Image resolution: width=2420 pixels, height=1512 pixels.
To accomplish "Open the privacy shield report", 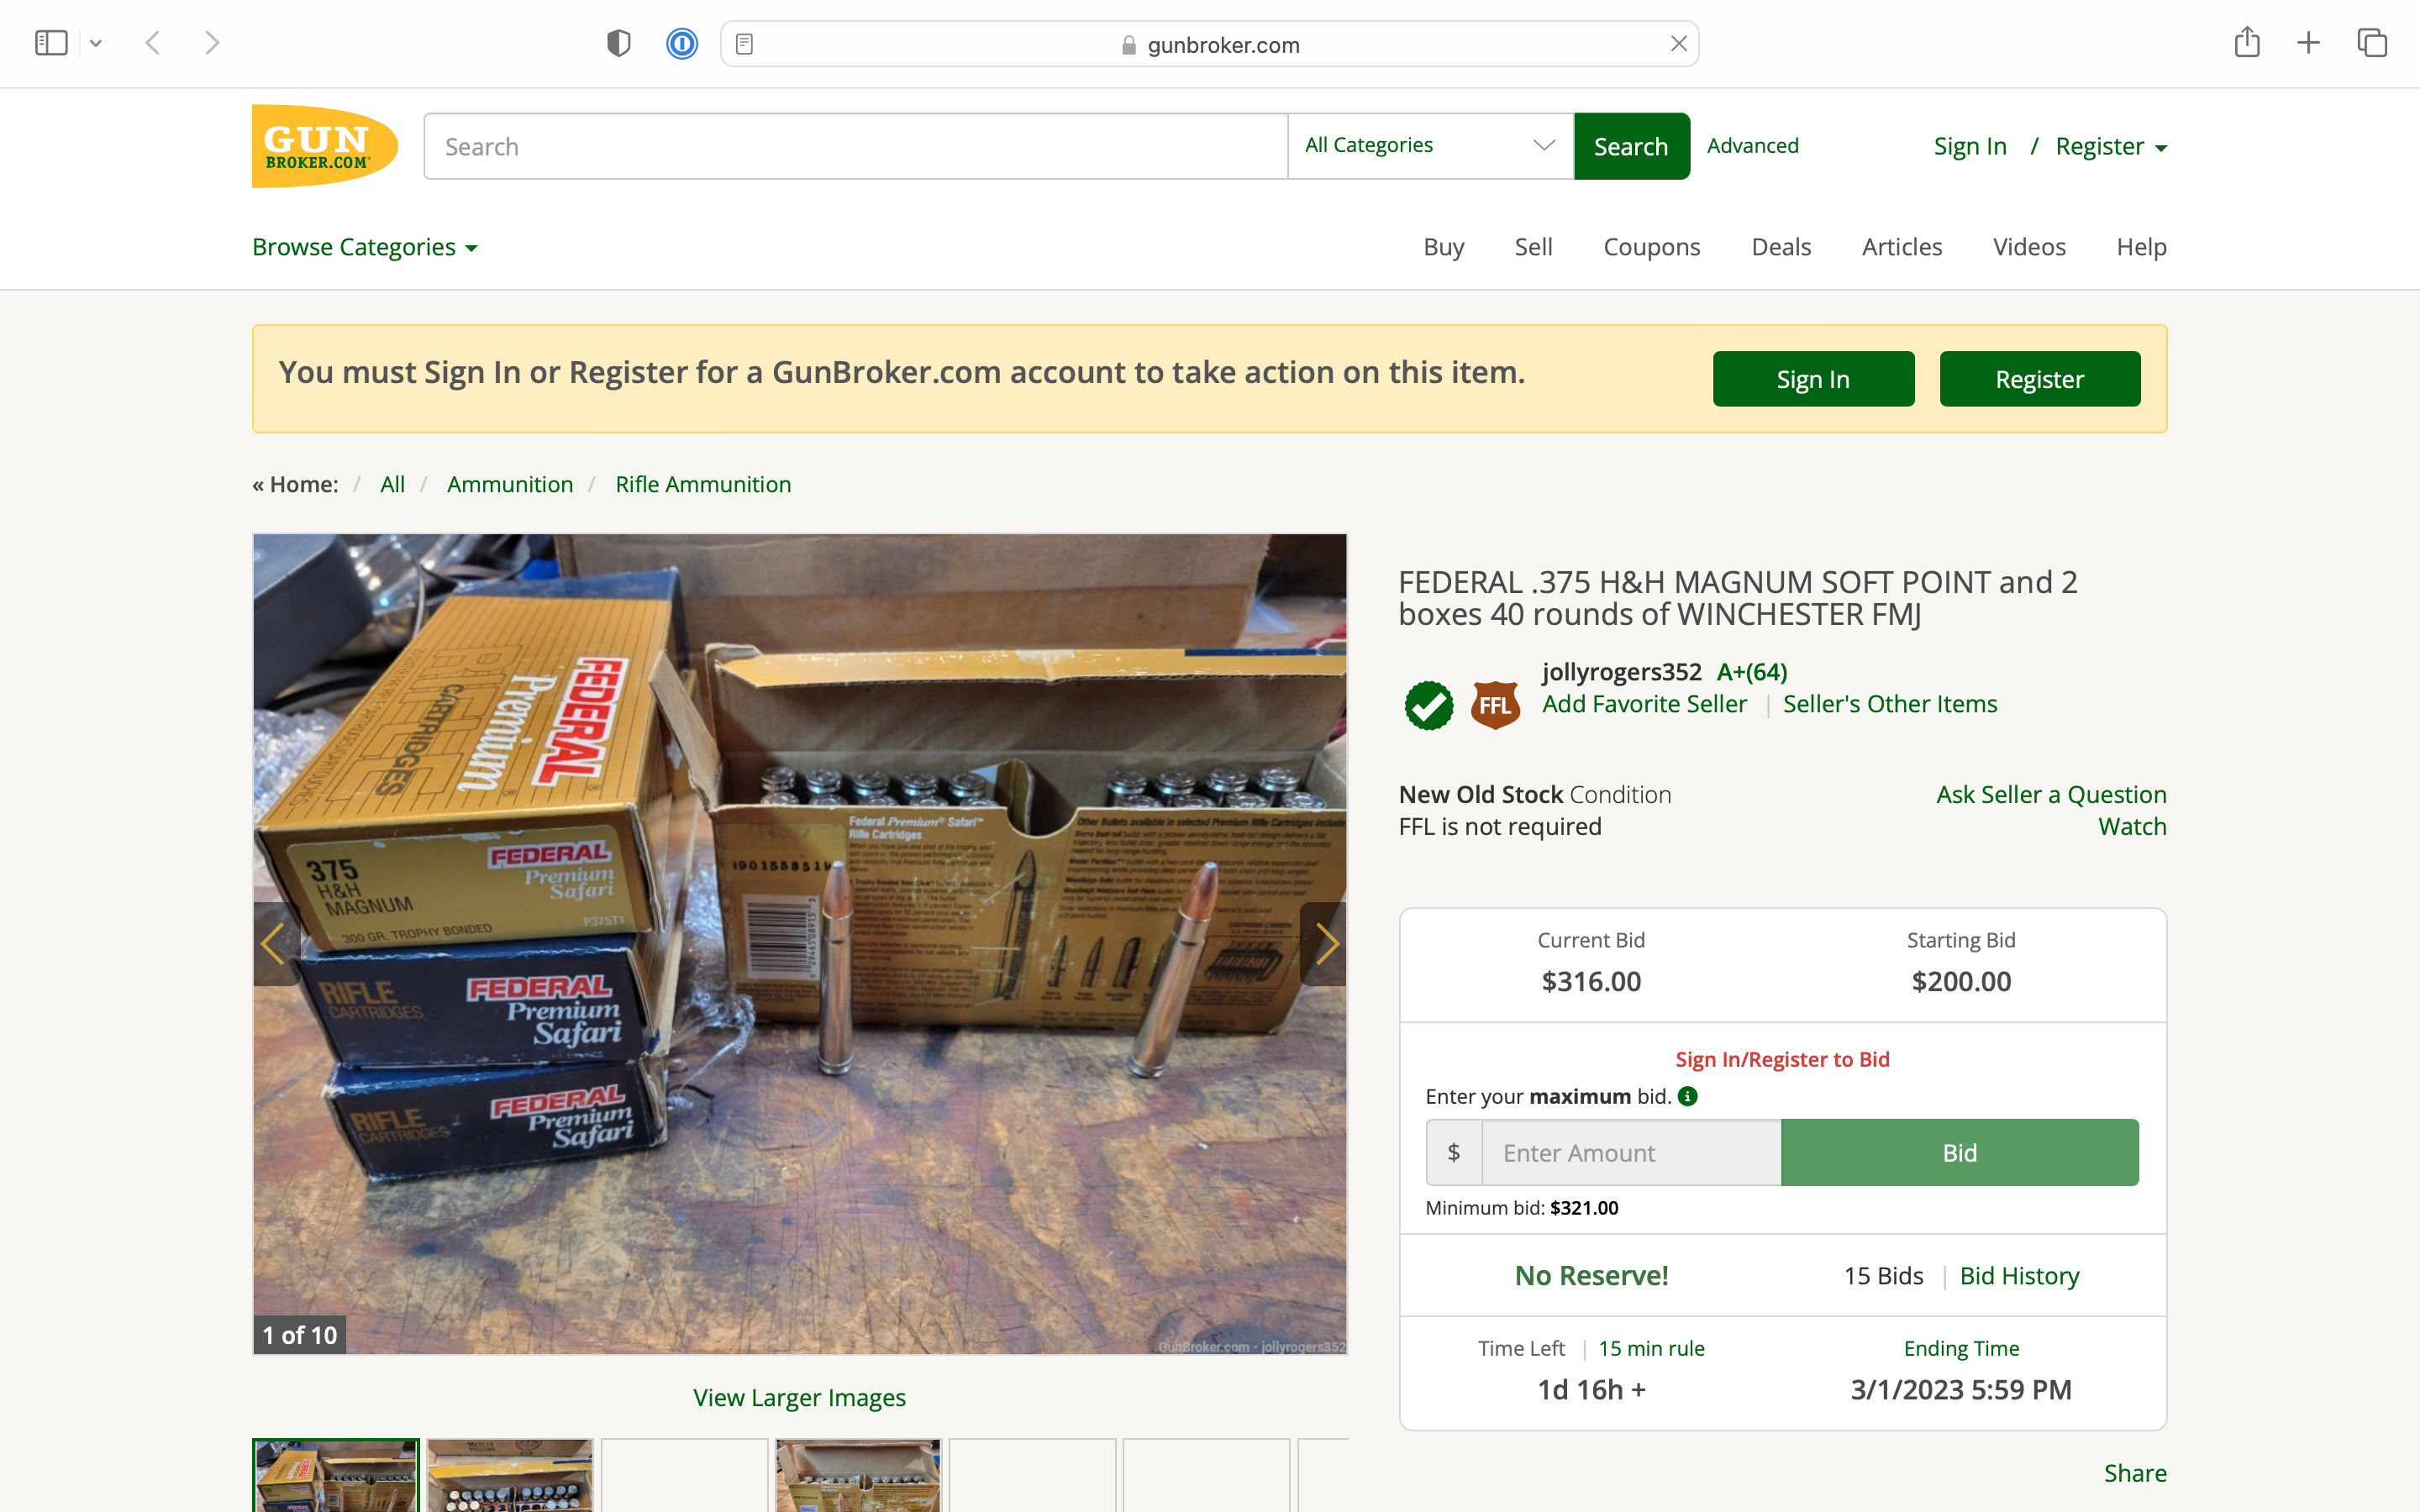I will click(619, 43).
